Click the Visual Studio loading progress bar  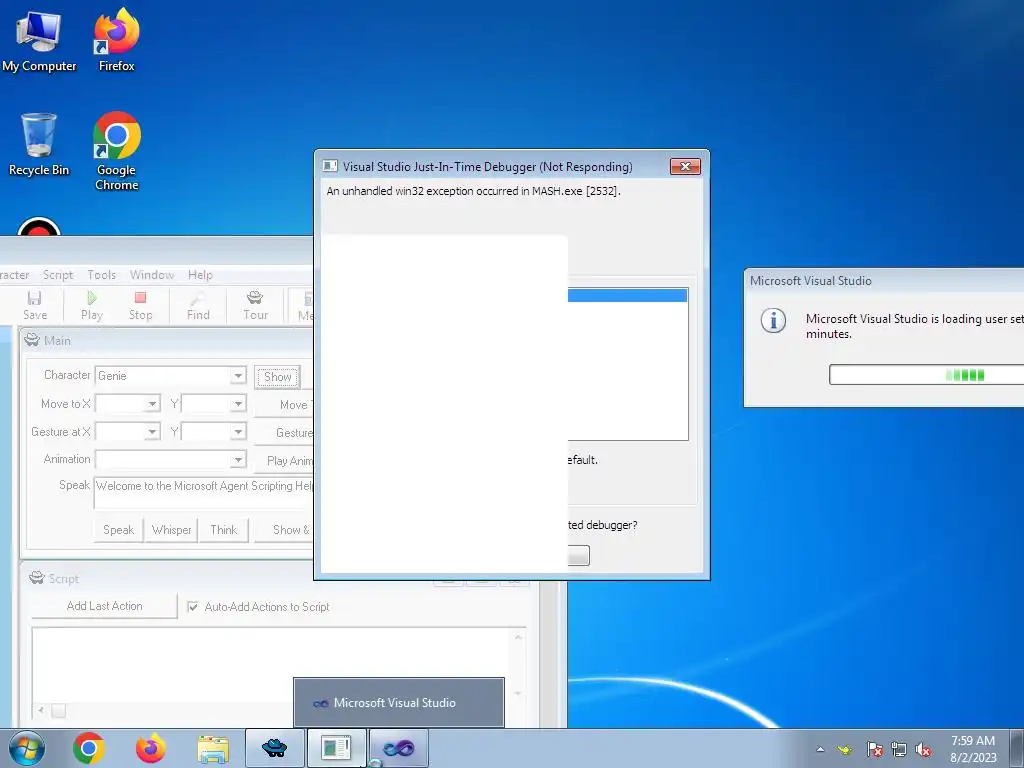tap(926, 375)
